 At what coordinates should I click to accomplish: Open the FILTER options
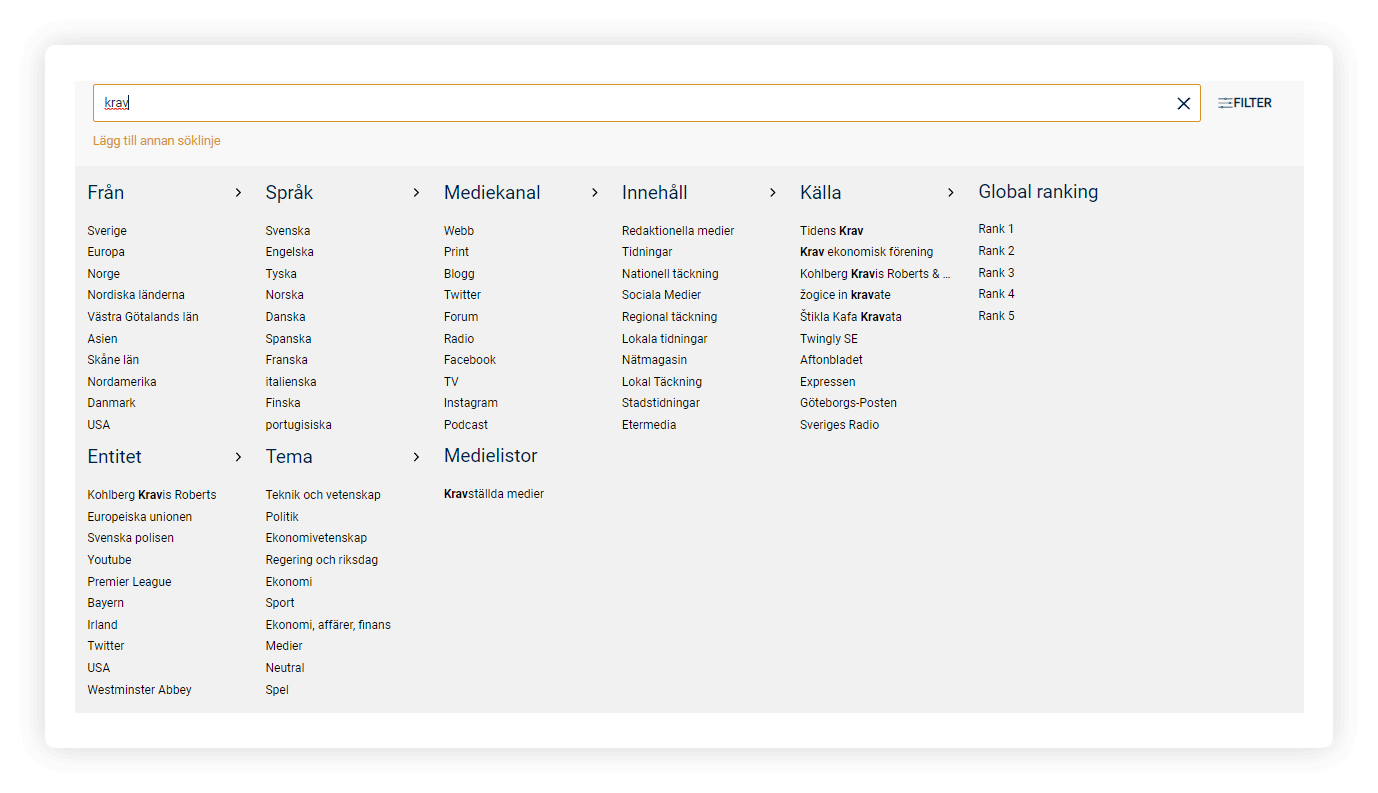tap(1245, 103)
